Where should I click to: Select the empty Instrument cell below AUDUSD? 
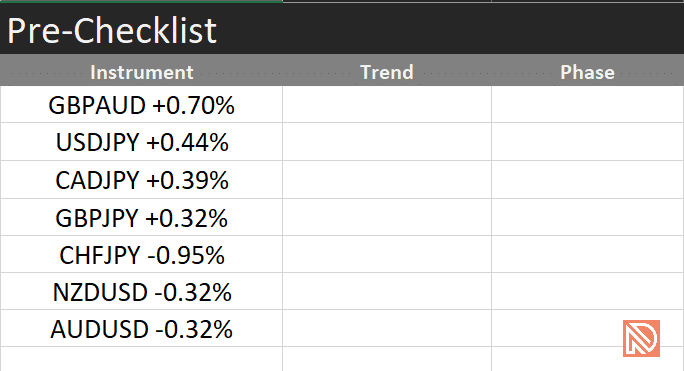(x=141, y=359)
